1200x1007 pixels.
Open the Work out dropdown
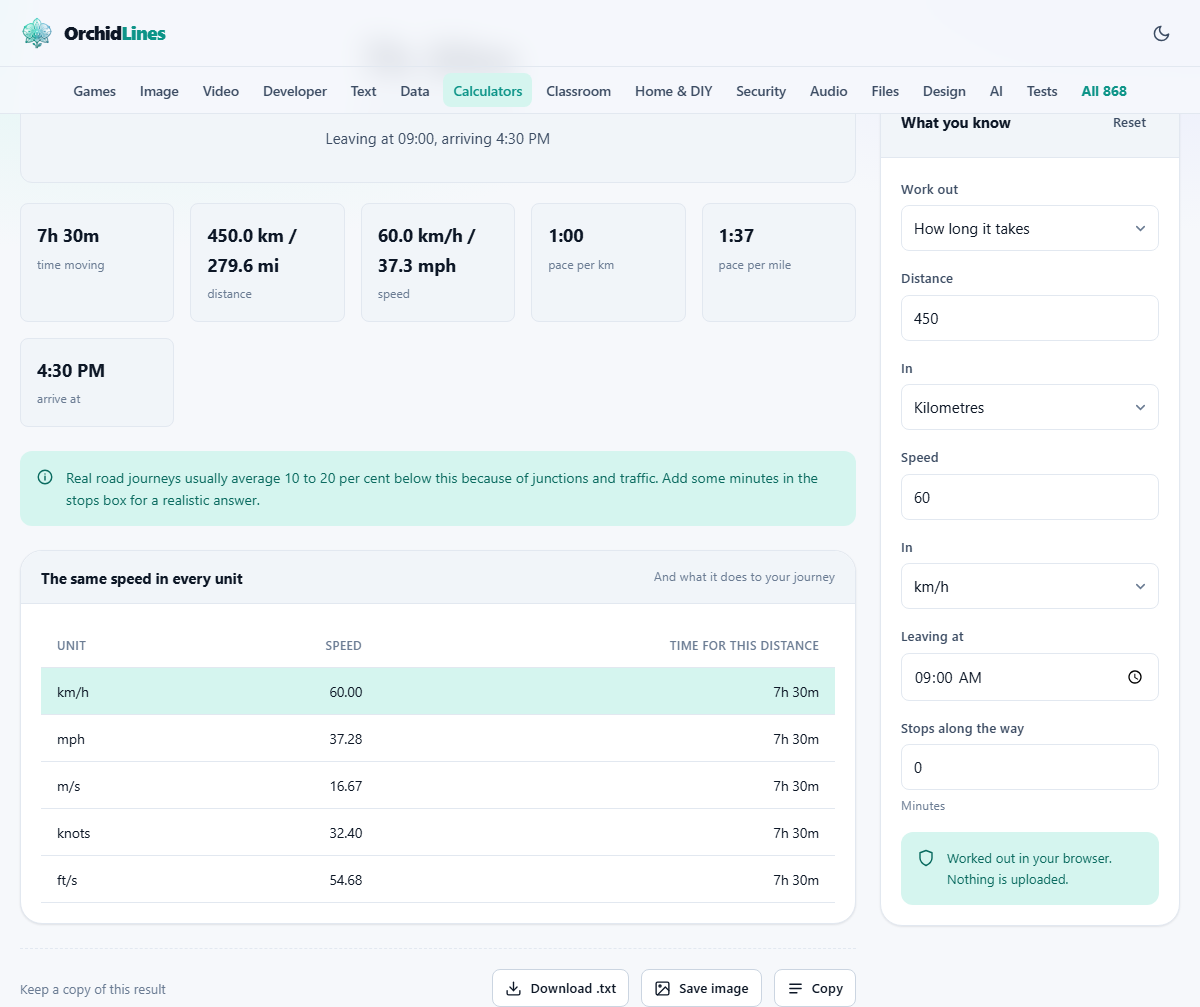(x=1029, y=228)
